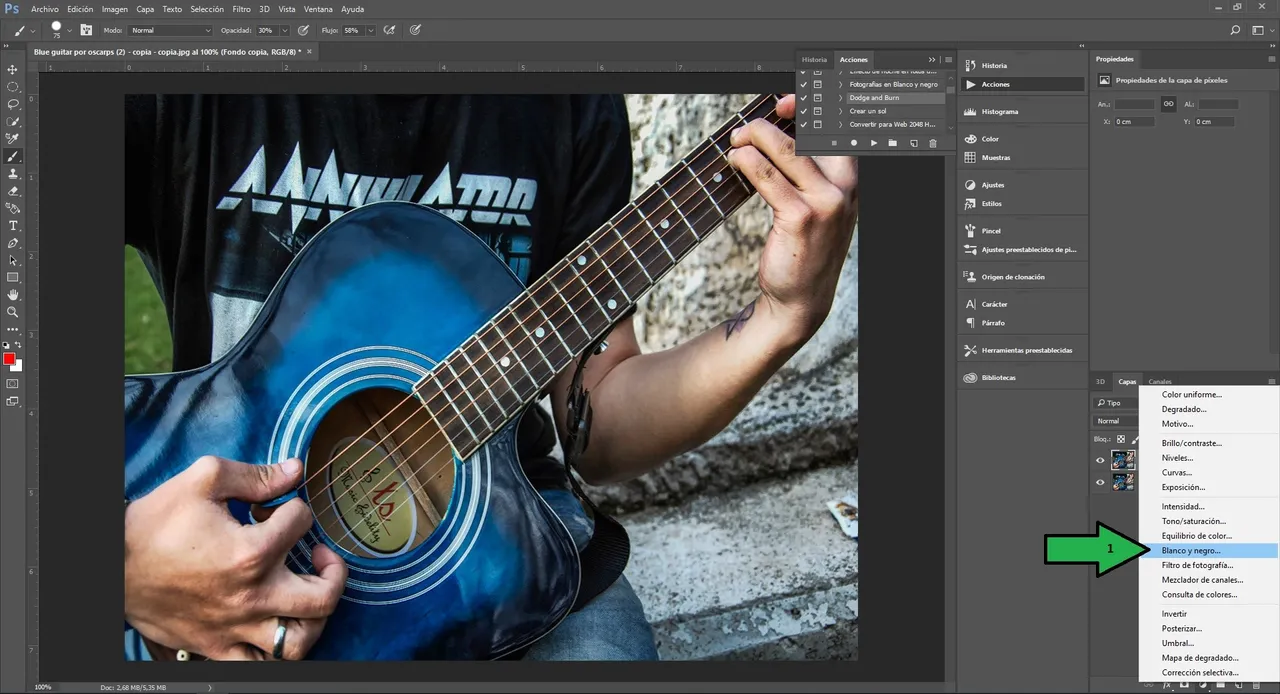Viewport: 1280px width, 694px height.
Task: Toggle pressure for opacity icon
Action: pos(303,30)
